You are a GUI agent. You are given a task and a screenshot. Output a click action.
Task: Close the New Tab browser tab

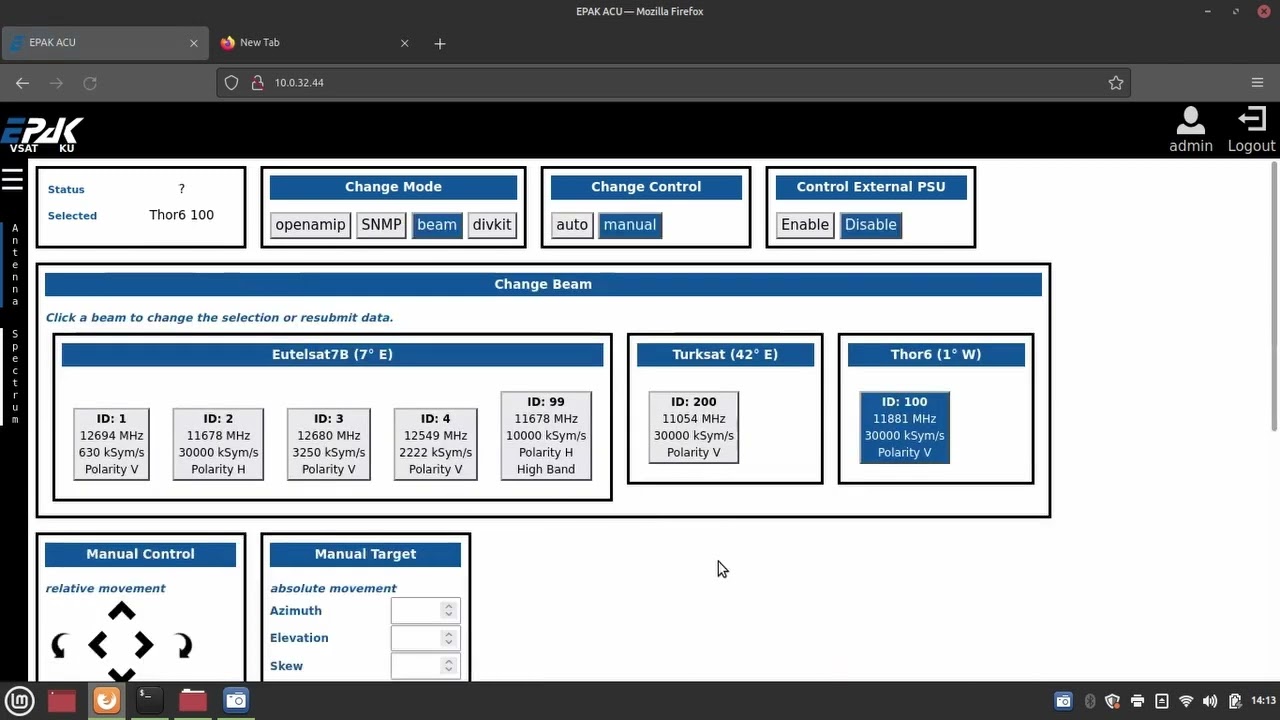pos(405,43)
